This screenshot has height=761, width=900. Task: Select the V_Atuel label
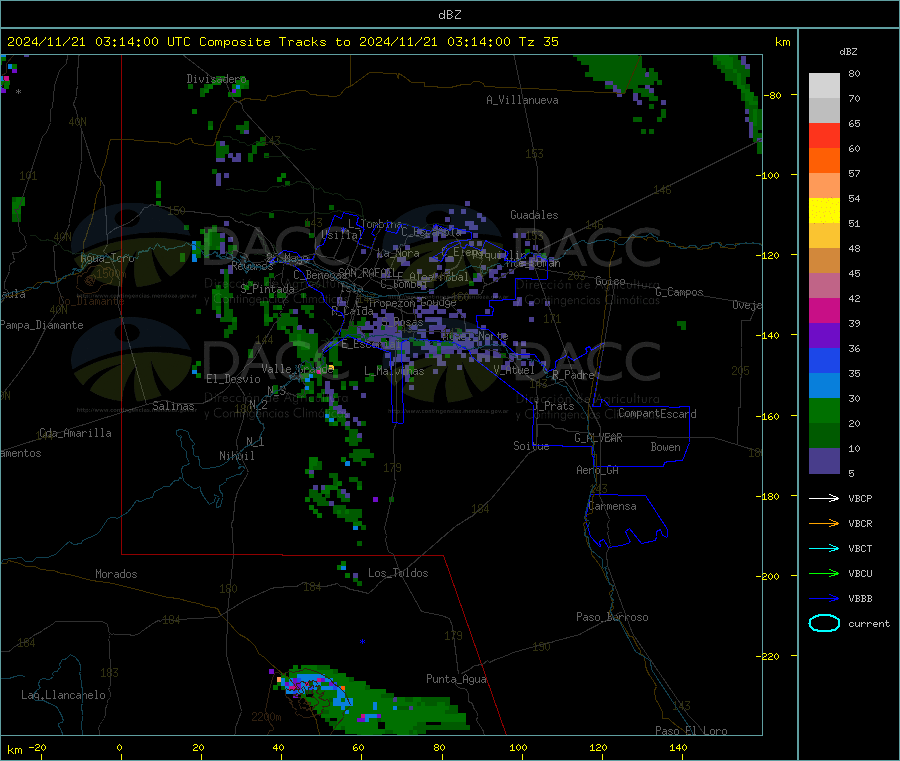point(514,370)
